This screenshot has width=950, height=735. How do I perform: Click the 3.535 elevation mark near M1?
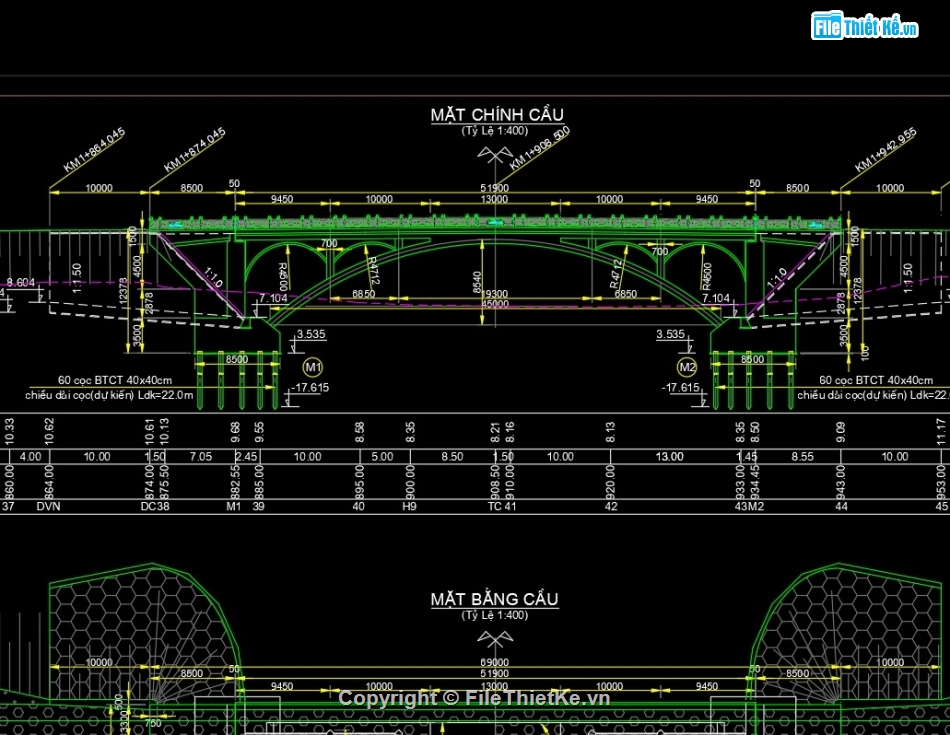tap(311, 335)
